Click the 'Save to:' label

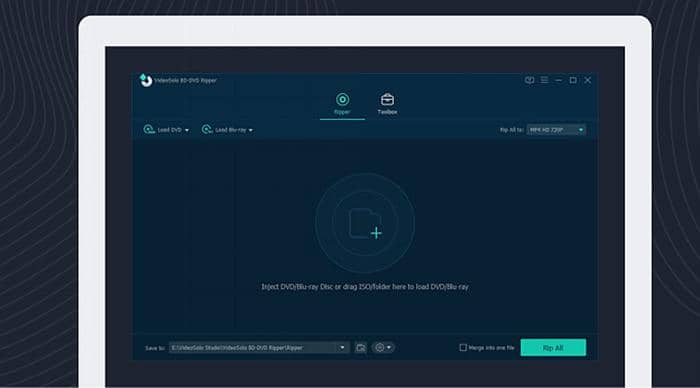click(155, 348)
